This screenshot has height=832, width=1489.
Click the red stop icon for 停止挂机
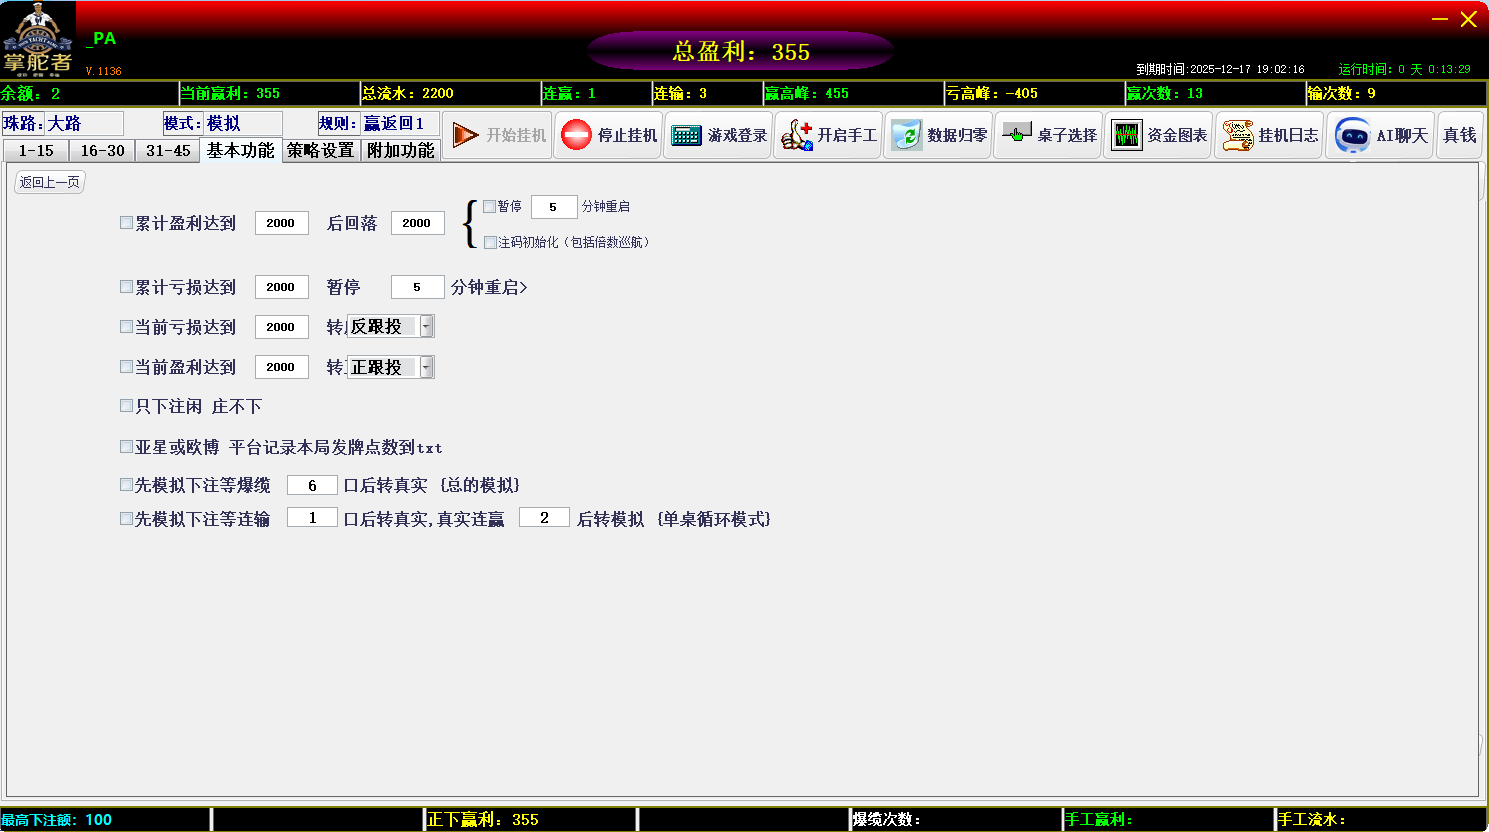(x=576, y=135)
